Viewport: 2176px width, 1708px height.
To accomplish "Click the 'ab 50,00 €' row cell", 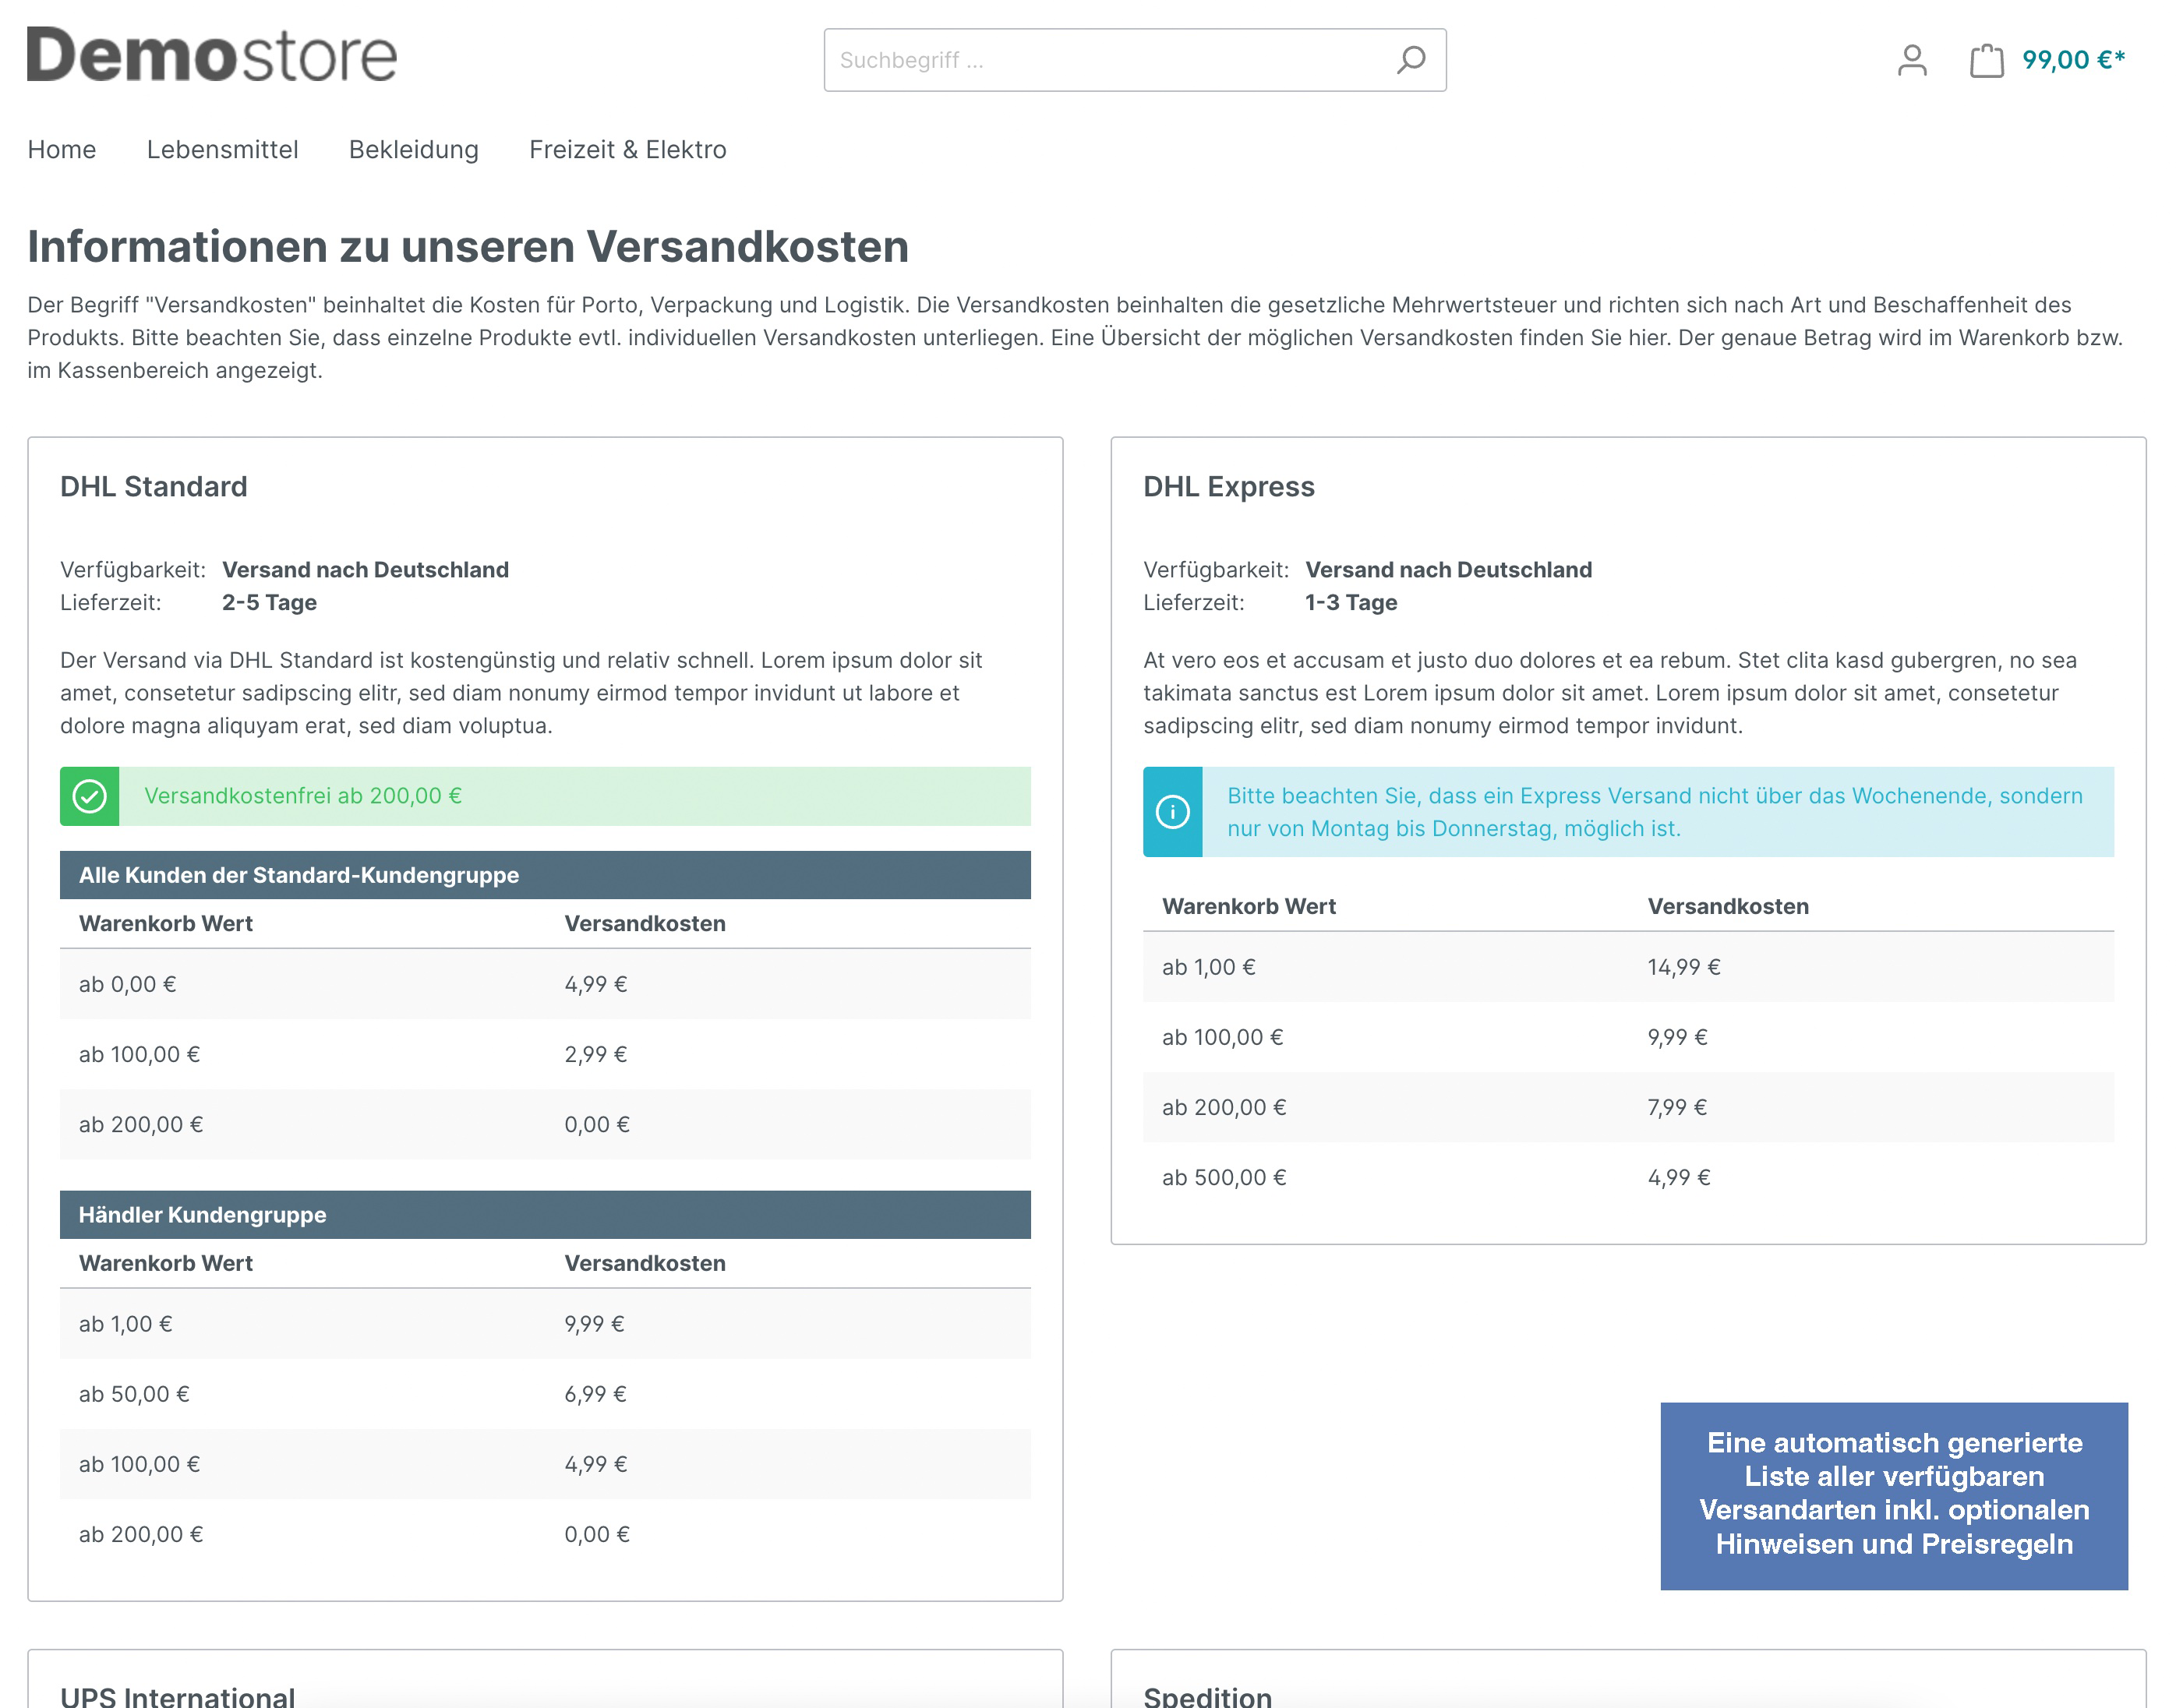I will click(x=134, y=1394).
